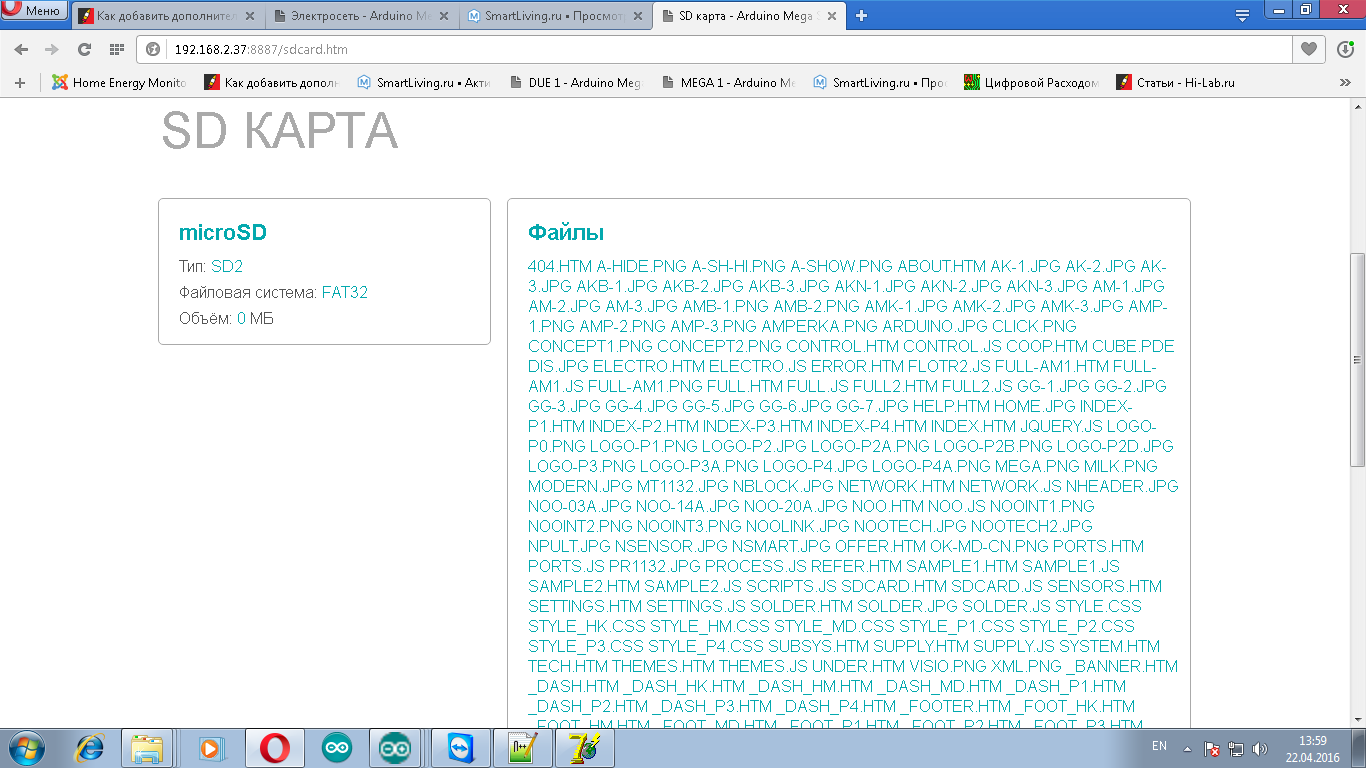1366x768 pixels.
Task: Select the SD карта - Arduino Mega tab
Action: 750,16
